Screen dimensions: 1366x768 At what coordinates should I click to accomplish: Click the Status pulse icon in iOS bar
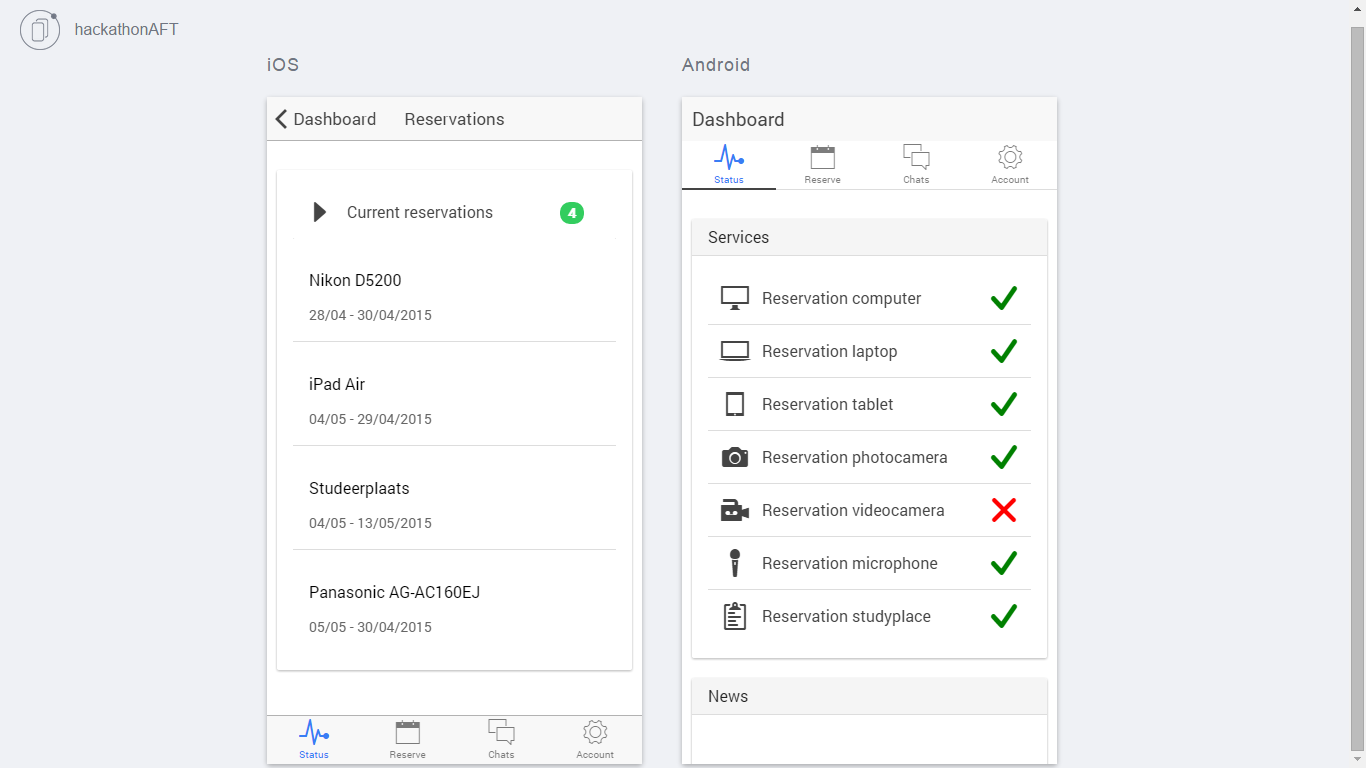point(314,732)
